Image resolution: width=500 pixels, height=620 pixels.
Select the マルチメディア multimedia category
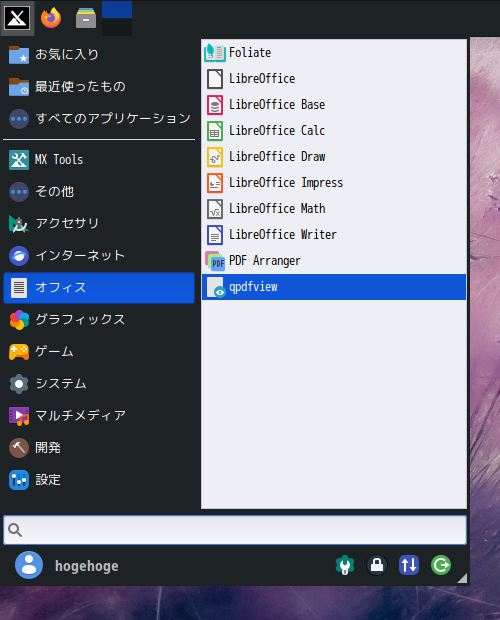99,416
